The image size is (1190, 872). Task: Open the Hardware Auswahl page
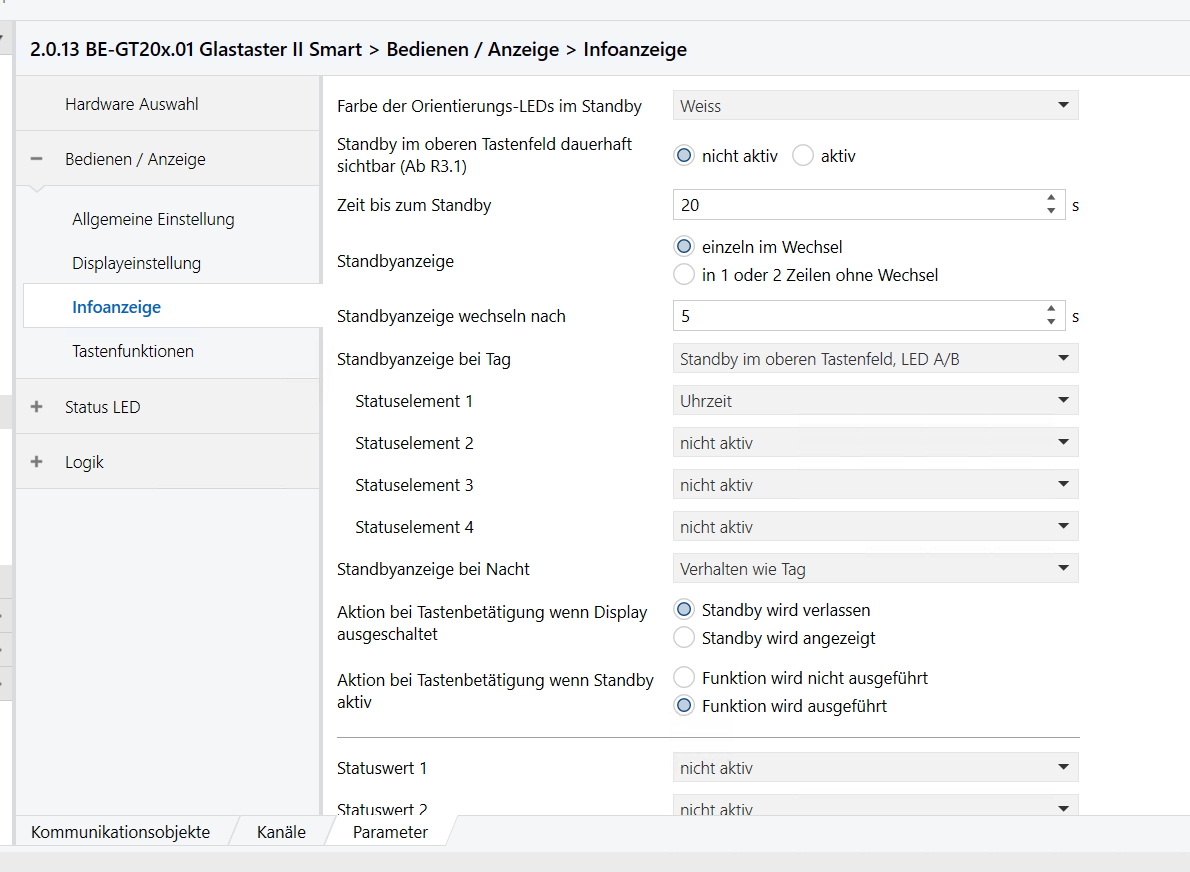(132, 104)
